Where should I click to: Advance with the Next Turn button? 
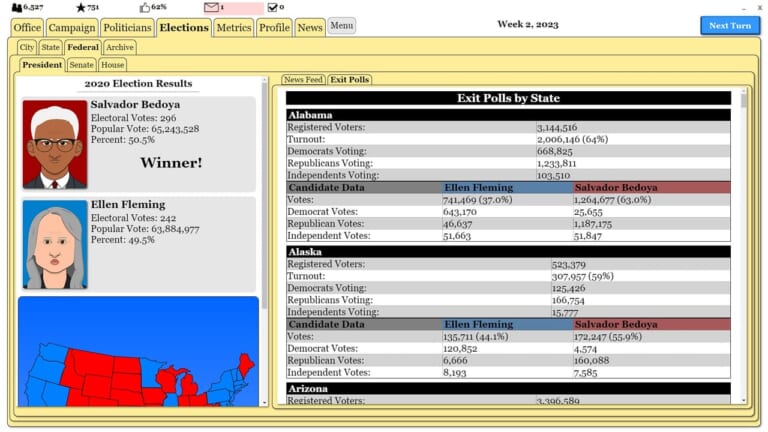tap(729, 26)
